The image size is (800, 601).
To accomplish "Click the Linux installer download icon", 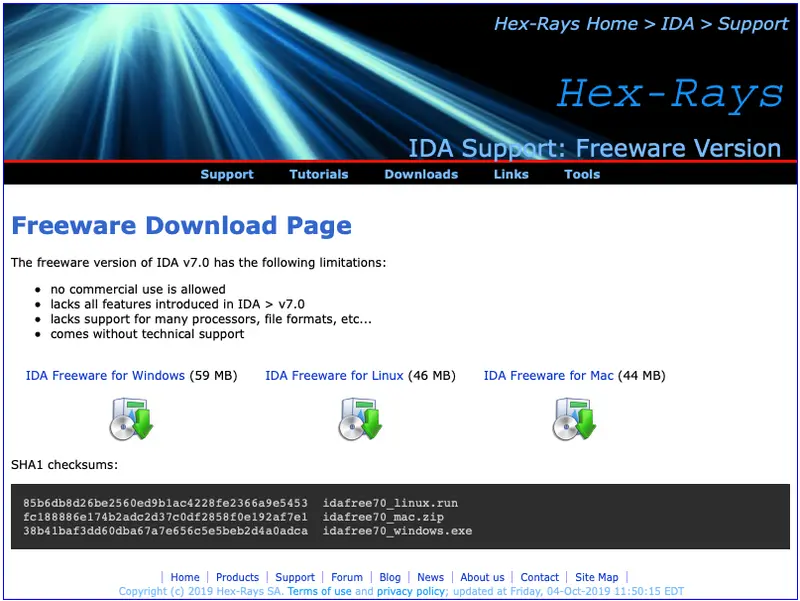I will 360,419.
